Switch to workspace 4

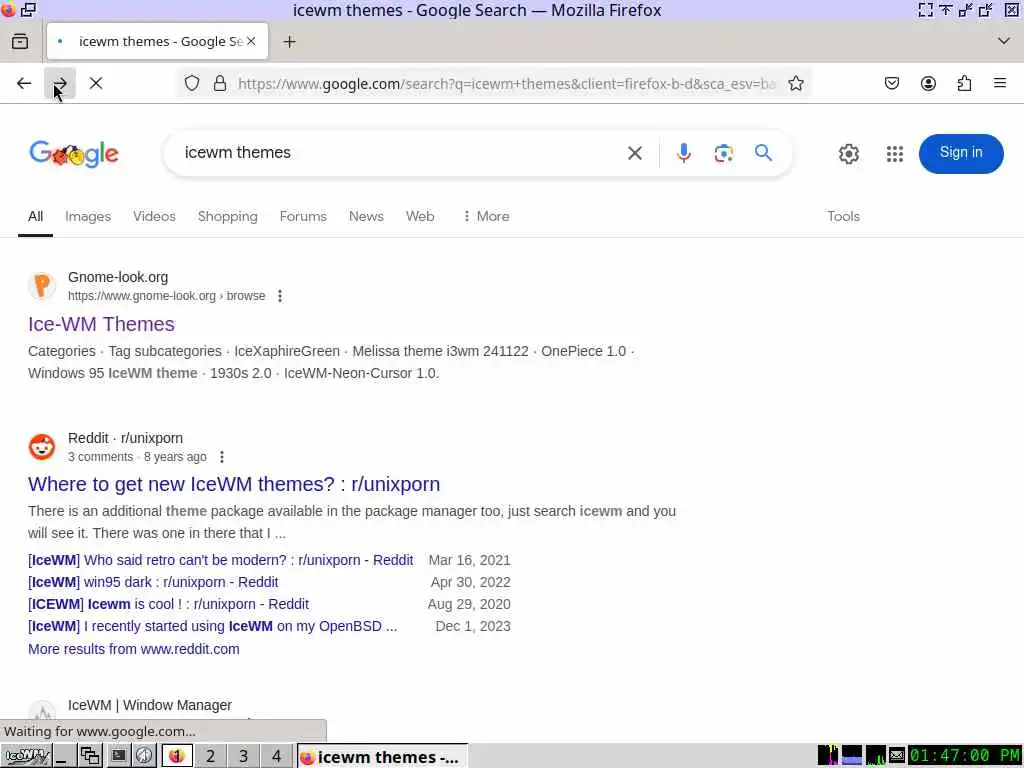276,756
